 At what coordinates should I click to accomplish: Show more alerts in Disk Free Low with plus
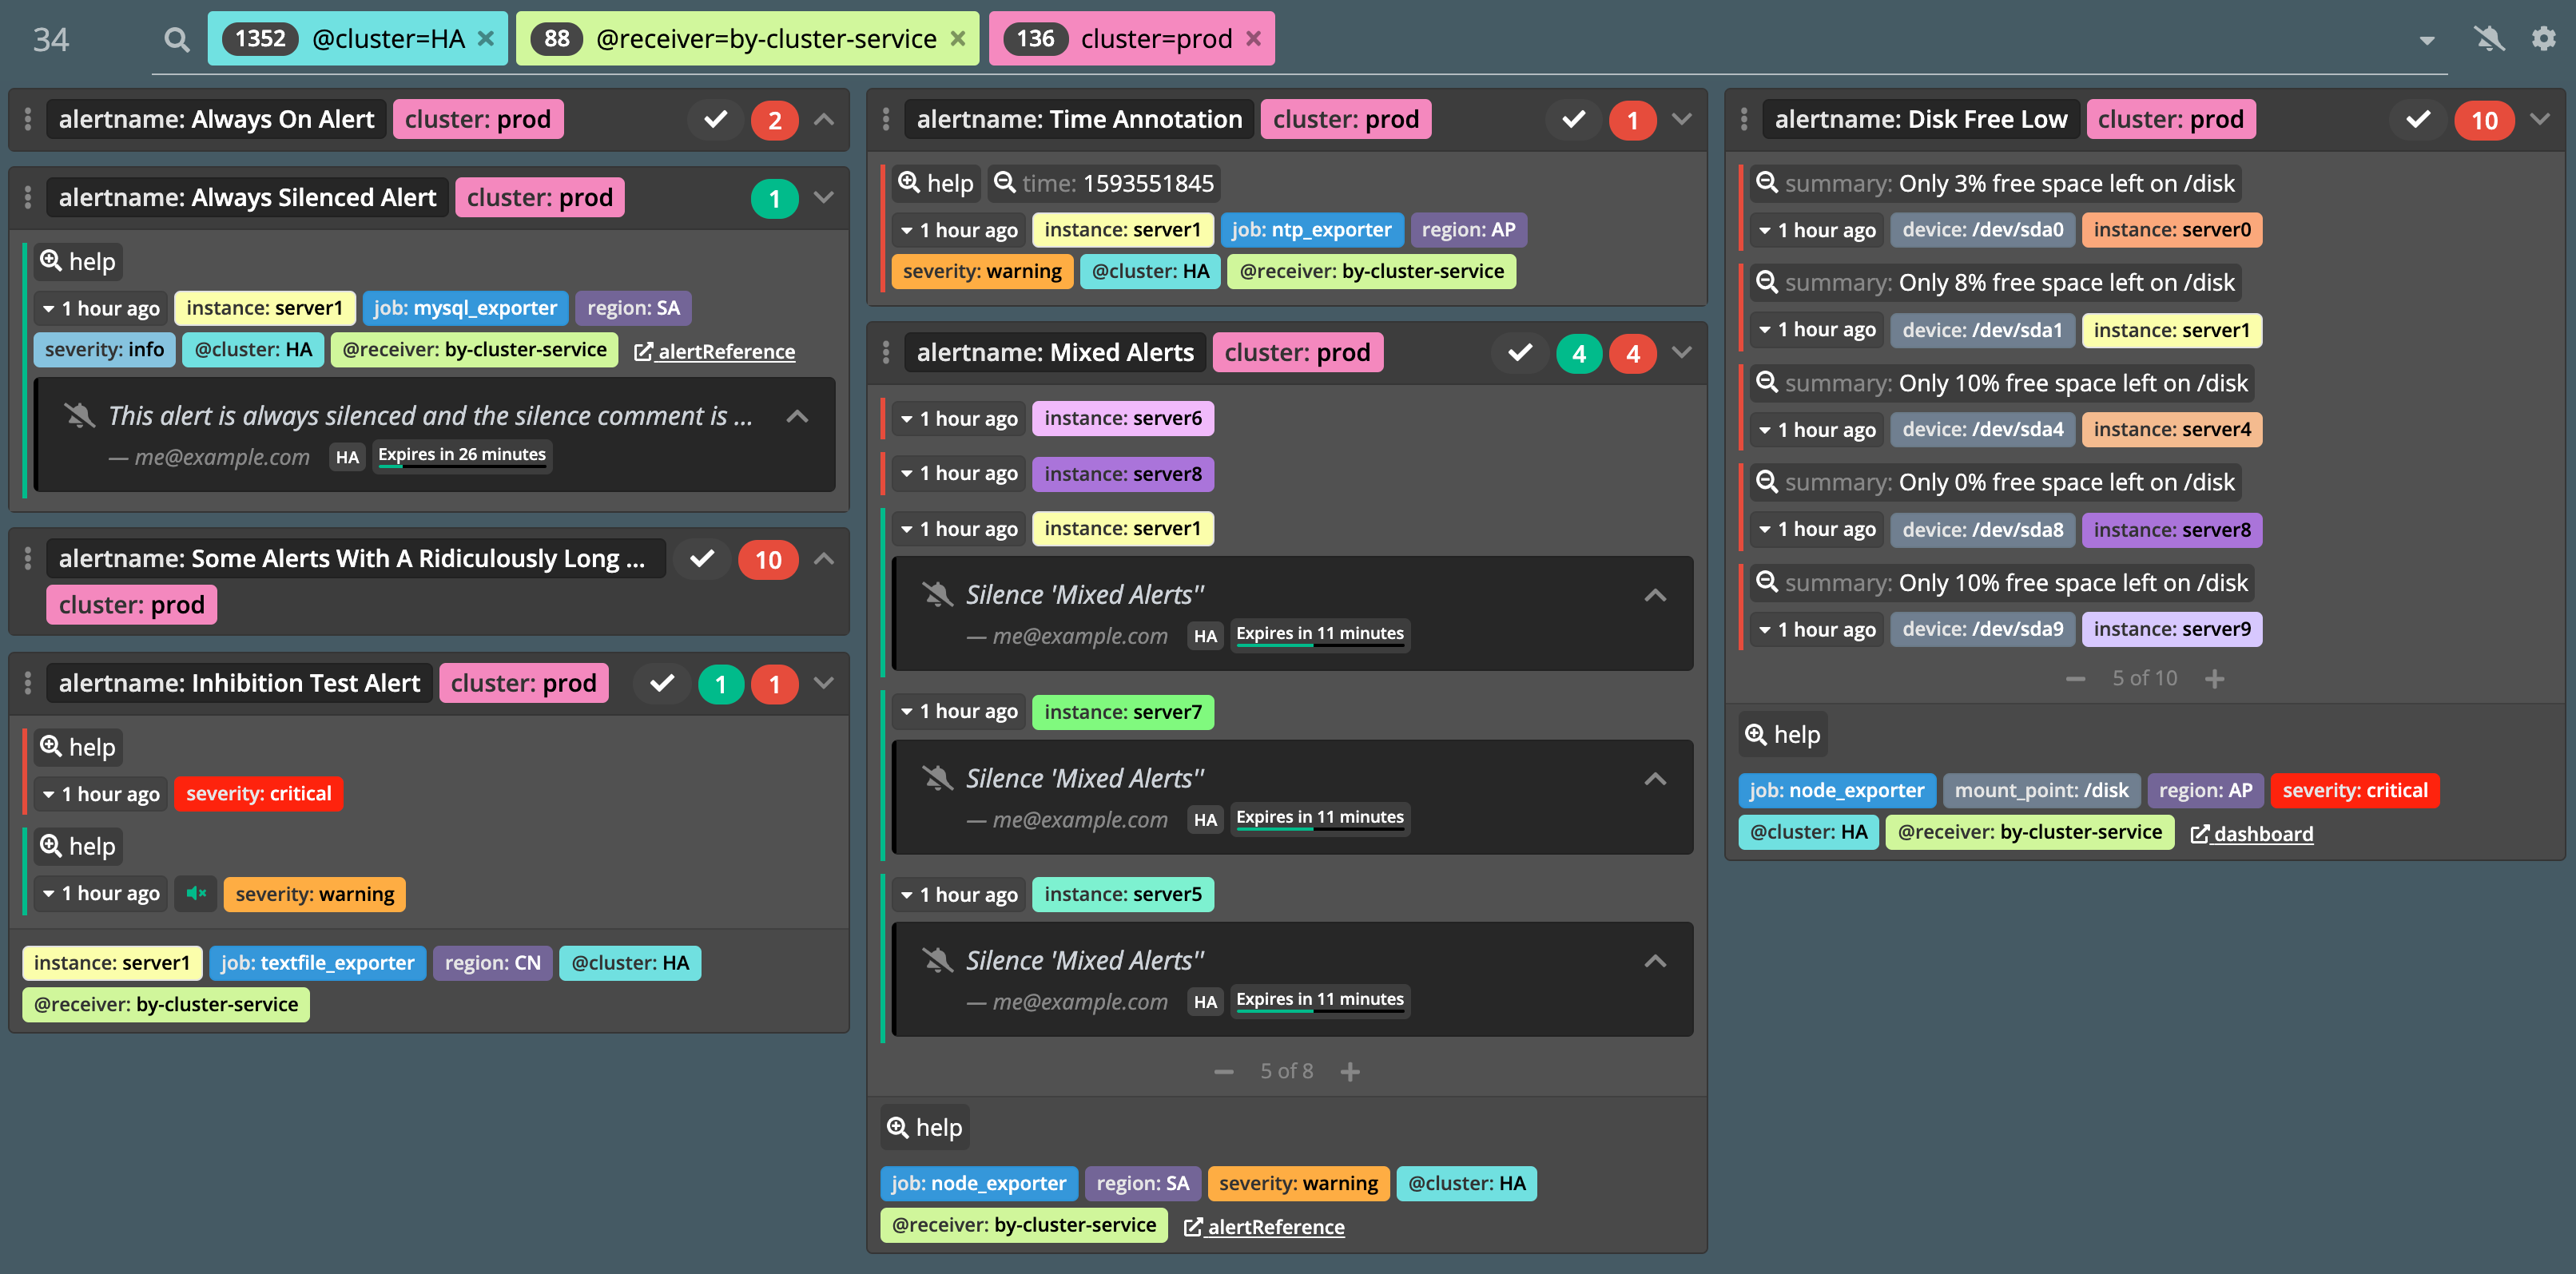click(2215, 679)
